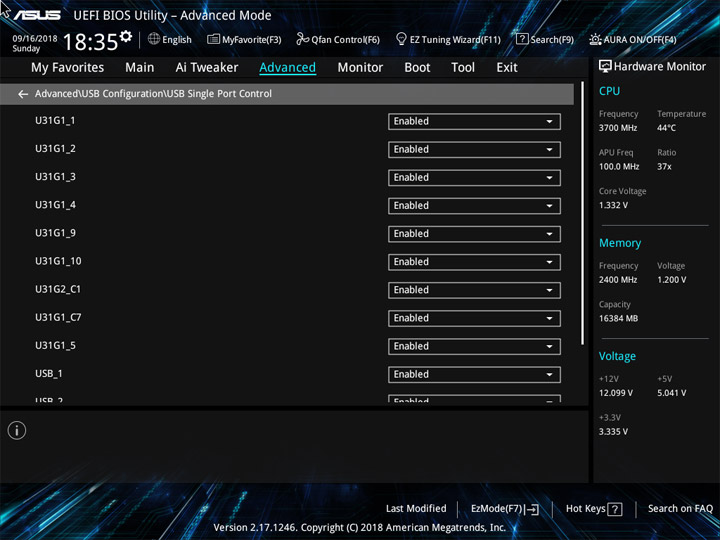Switch to the My Favorites tab

pos(68,68)
